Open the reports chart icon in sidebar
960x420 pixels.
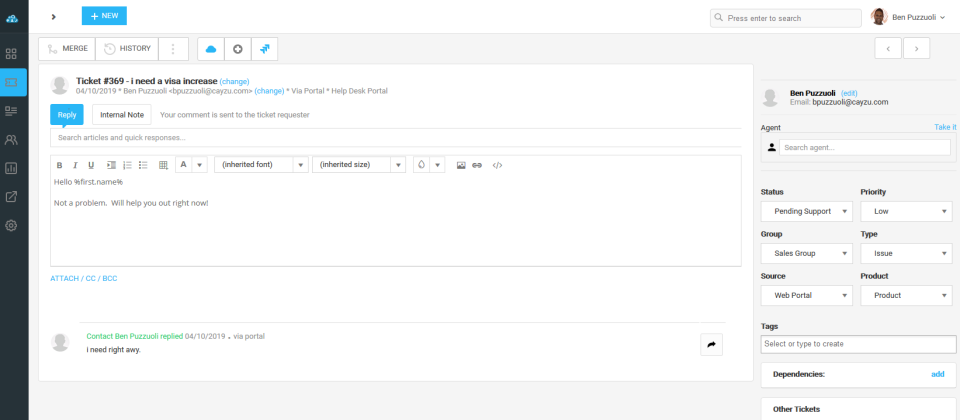pyautogui.click(x=11, y=168)
